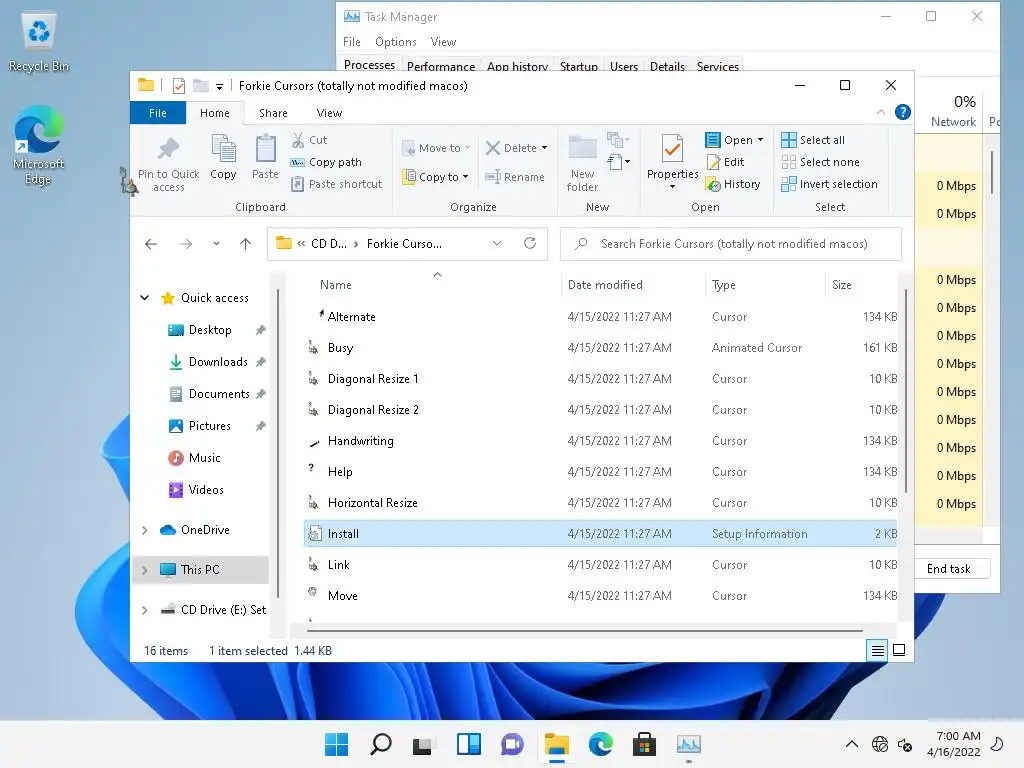Collapse the Quick access tree node
Image resolution: width=1024 pixels, height=768 pixels.
(x=144, y=298)
